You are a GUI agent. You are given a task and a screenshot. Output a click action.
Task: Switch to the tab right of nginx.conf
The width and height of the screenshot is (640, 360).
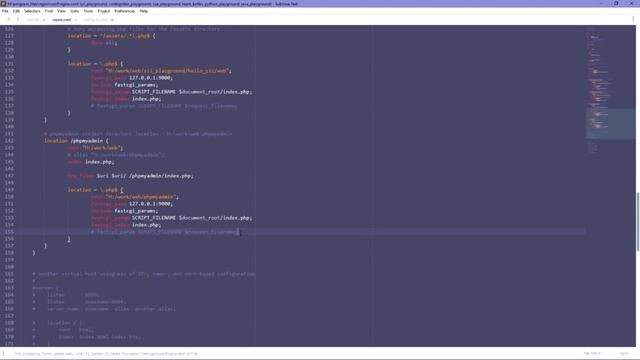(96, 20)
